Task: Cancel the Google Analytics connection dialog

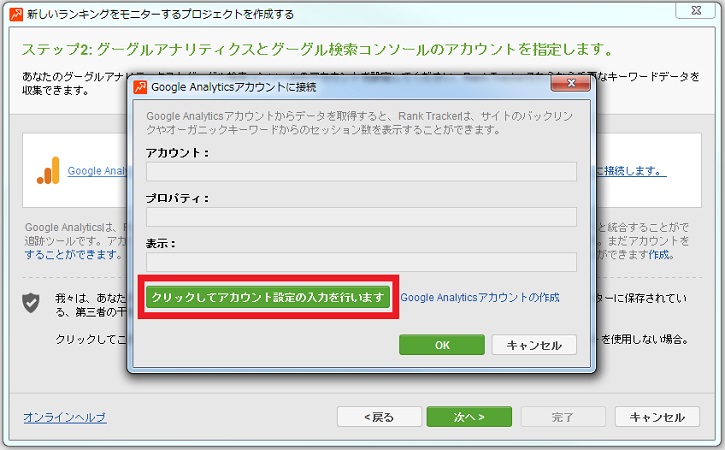Action: click(x=534, y=345)
